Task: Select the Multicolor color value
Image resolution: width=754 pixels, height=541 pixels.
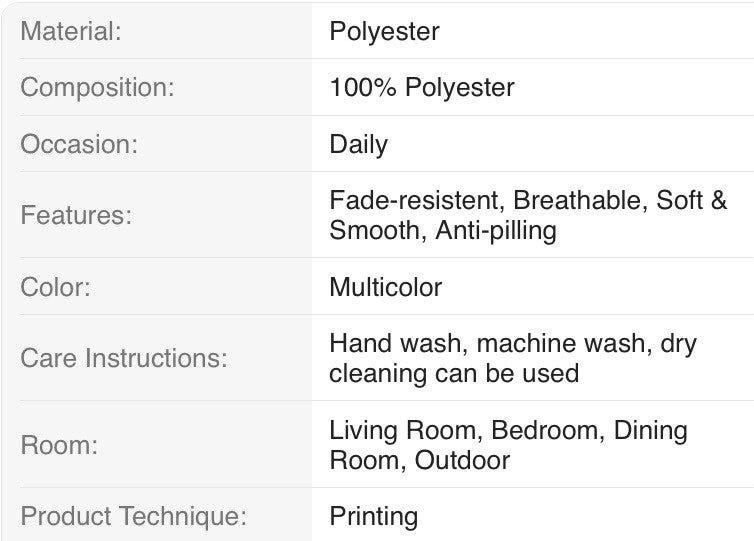Action: coord(385,287)
